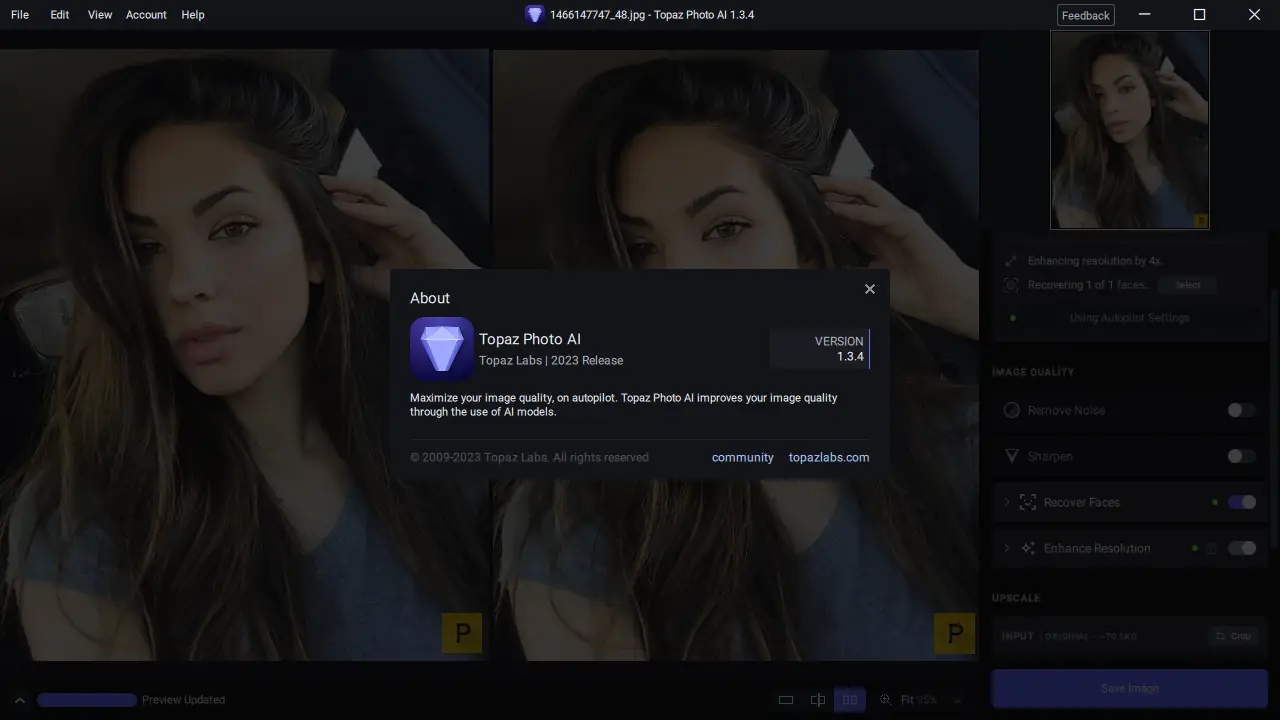Click the Remove Noise icon
Viewport: 1280px width, 720px height.
(x=1011, y=410)
